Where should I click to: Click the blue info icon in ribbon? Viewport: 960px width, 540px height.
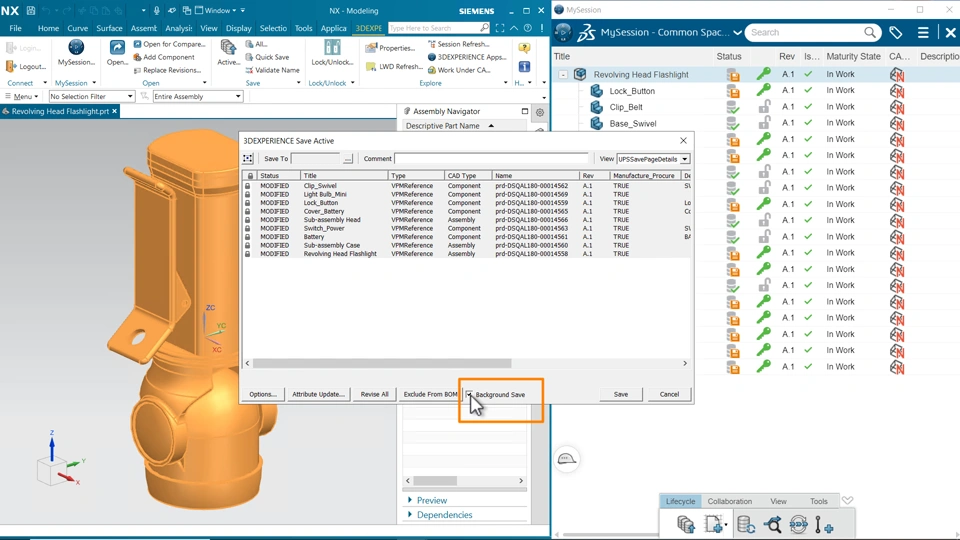pos(524,66)
